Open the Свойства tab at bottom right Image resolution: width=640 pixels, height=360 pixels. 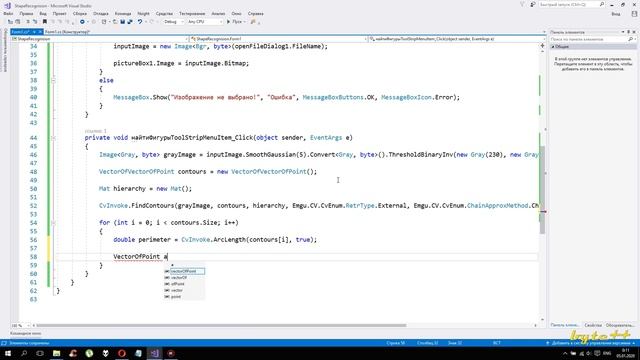(x=593, y=325)
